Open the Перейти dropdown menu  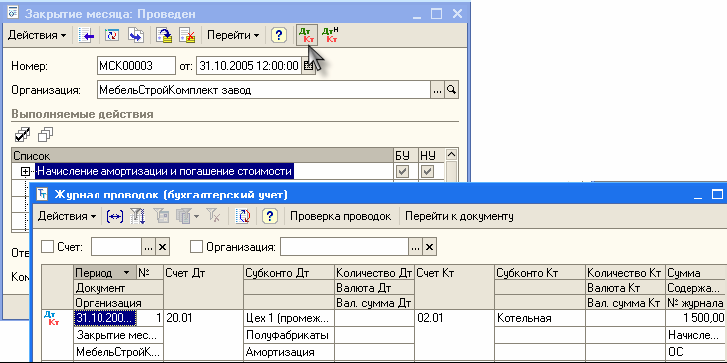pos(233,35)
